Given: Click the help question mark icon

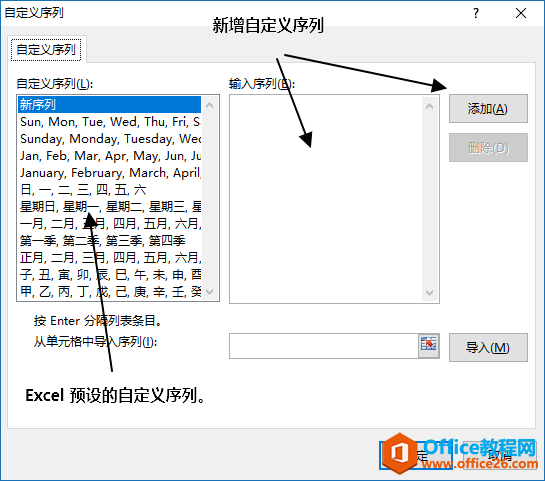Looking at the screenshot, I should [x=476, y=14].
